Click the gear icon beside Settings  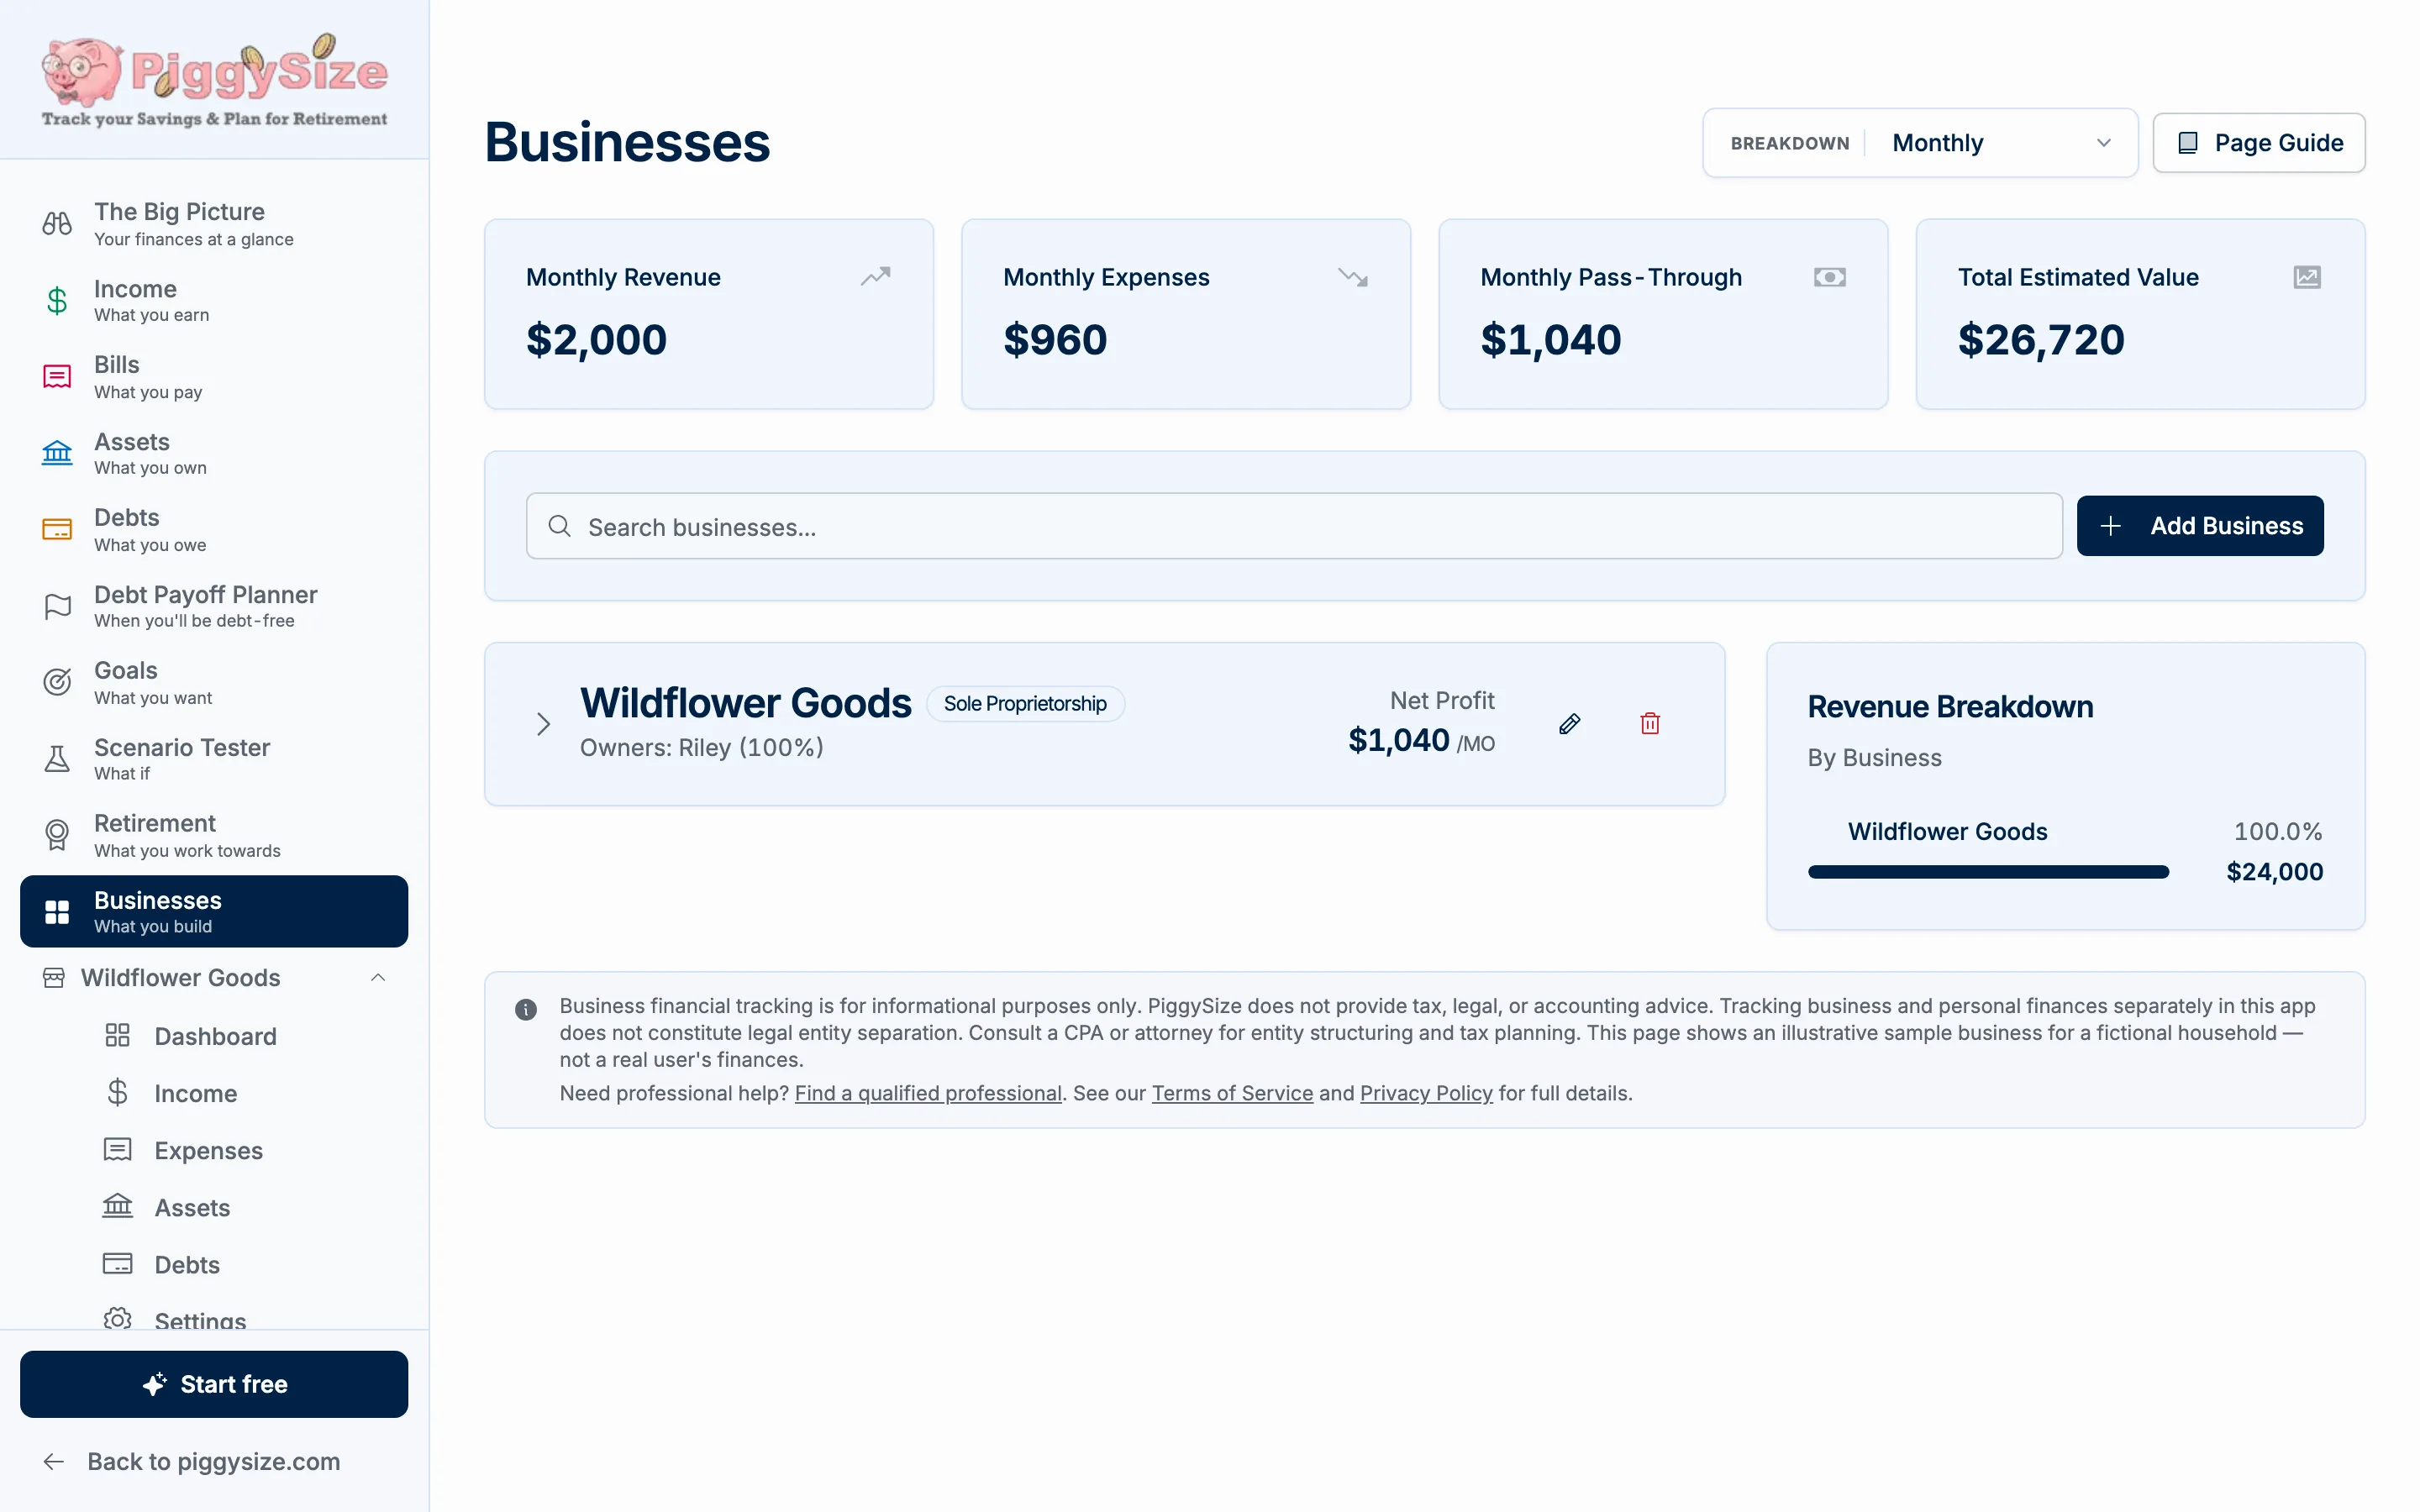point(117,1318)
